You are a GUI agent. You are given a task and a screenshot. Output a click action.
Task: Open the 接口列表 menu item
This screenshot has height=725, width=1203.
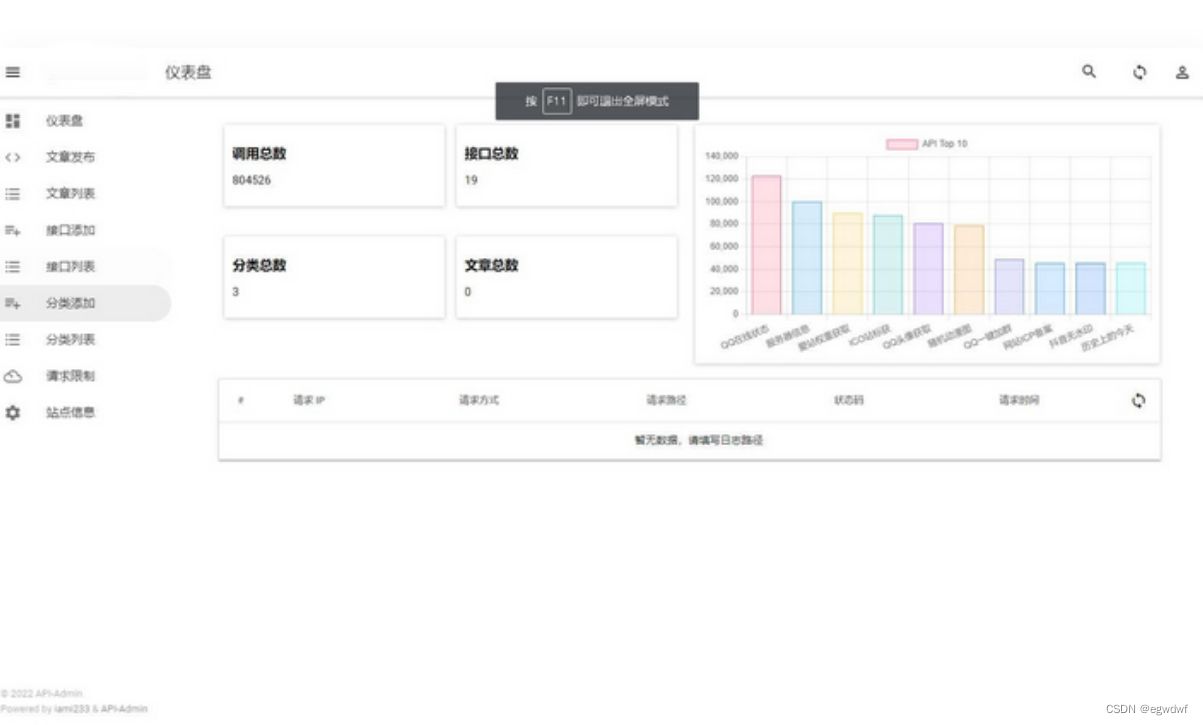click(68, 266)
